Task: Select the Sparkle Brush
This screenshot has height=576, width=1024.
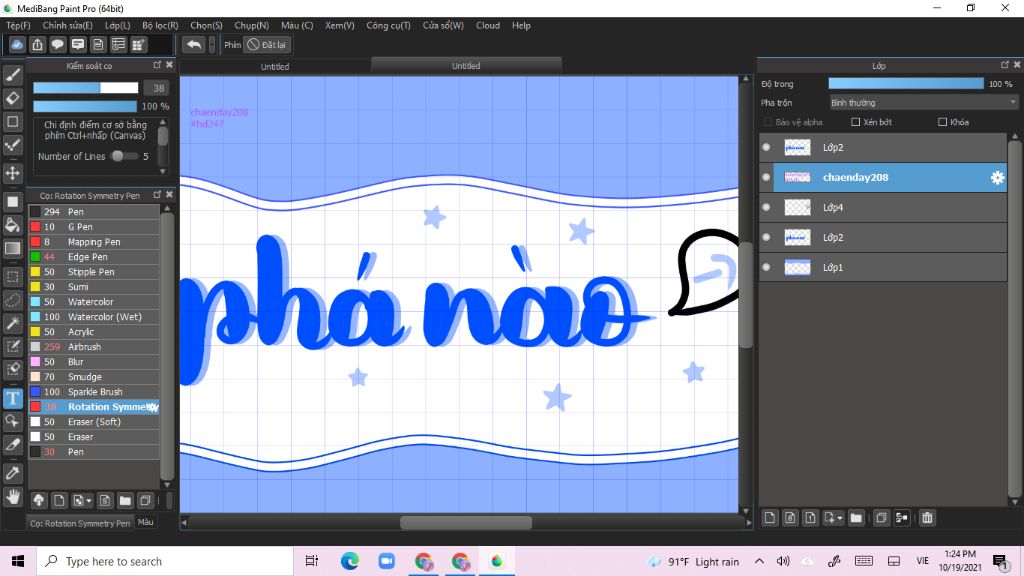Action: pos(94,392)
